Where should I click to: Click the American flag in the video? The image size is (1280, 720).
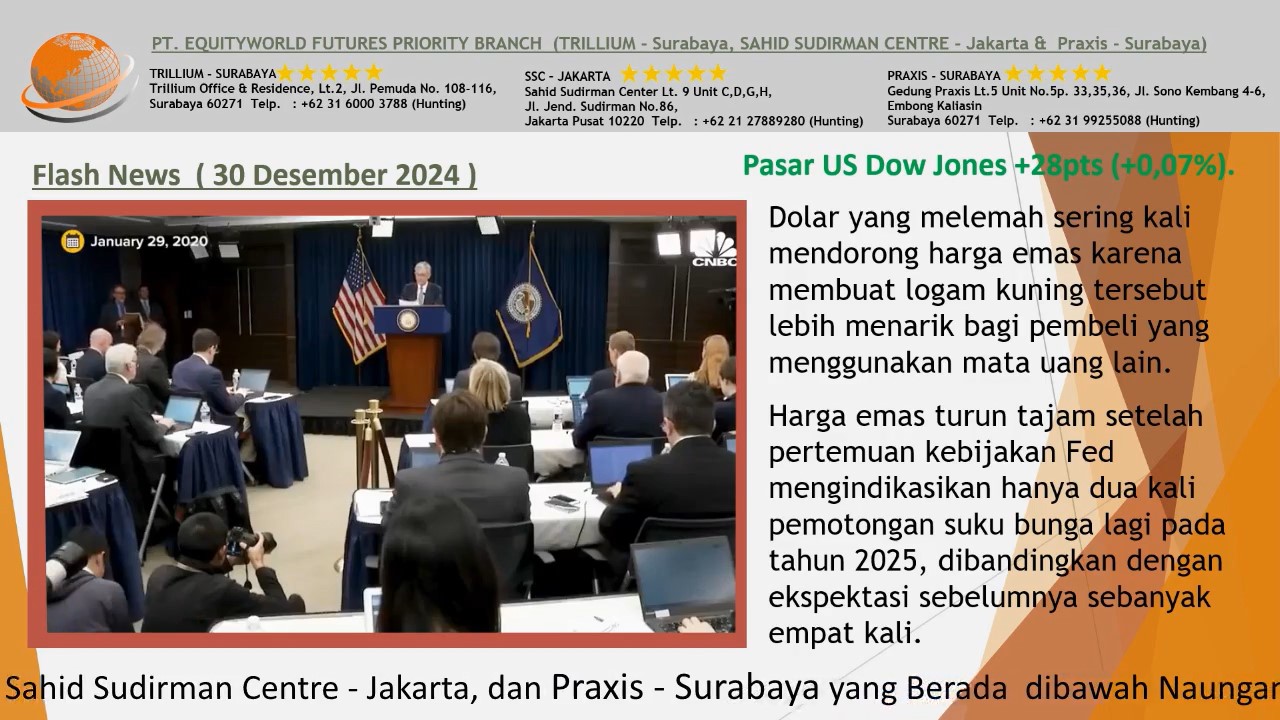click(358, 302)
